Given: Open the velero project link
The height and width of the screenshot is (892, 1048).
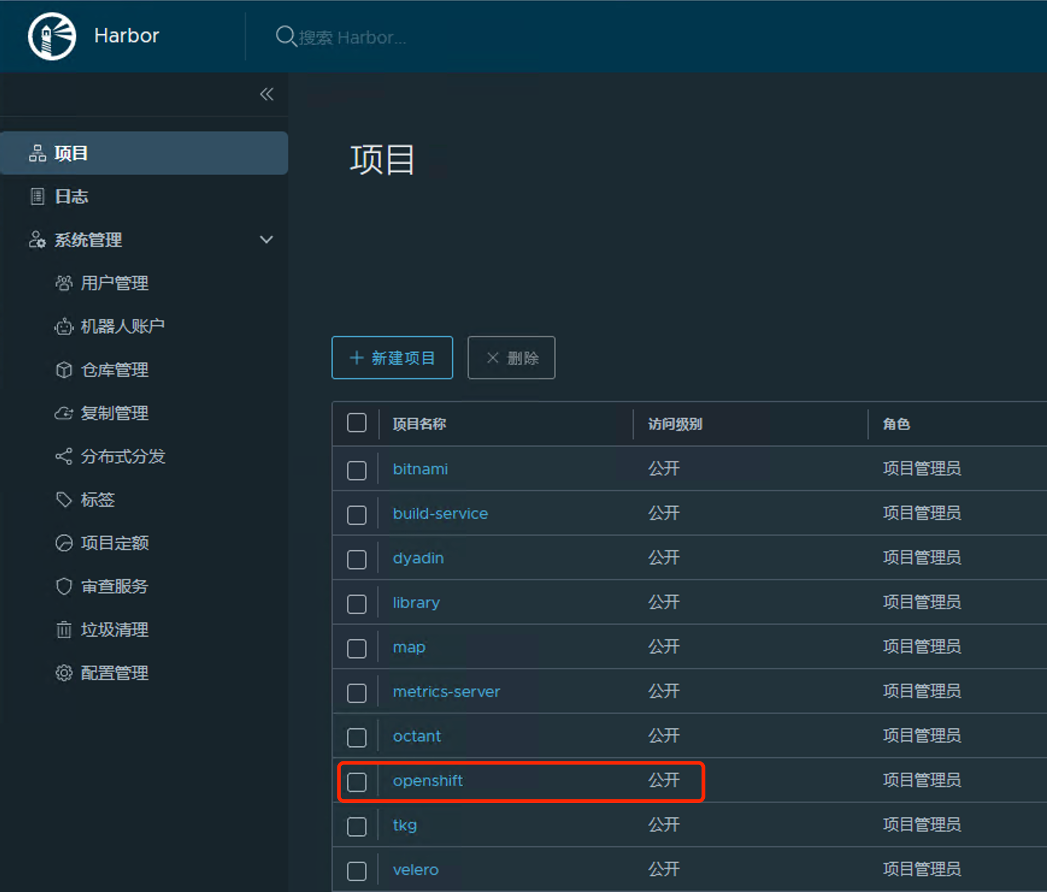Looking at the screenshot, I should tap(416, 870).
